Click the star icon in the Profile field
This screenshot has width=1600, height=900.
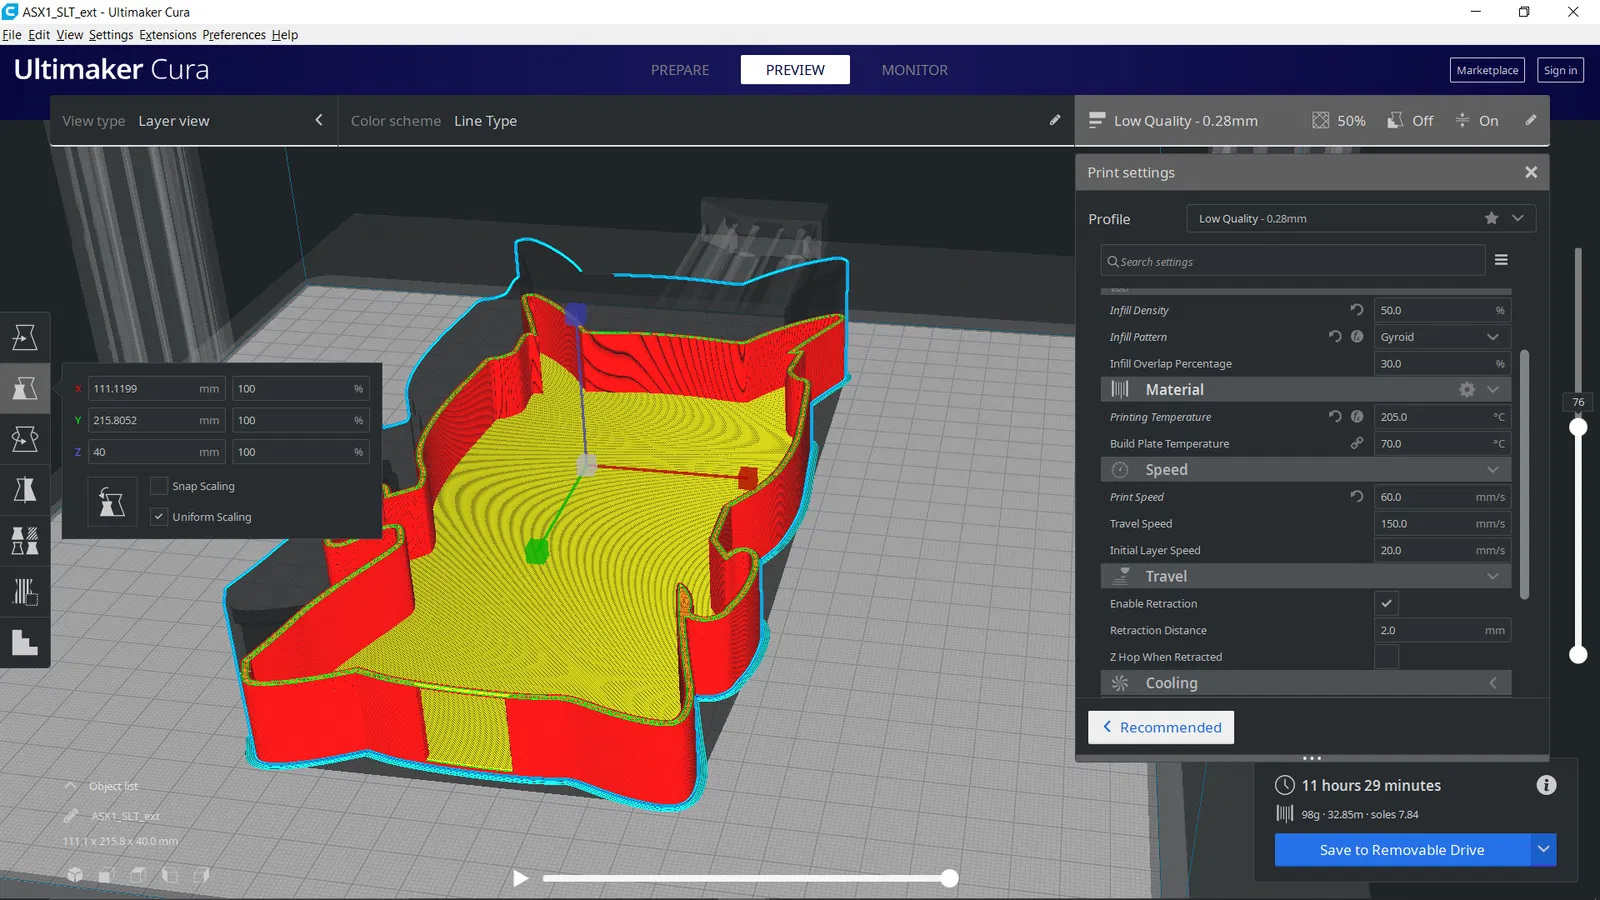pos(1491,218)
